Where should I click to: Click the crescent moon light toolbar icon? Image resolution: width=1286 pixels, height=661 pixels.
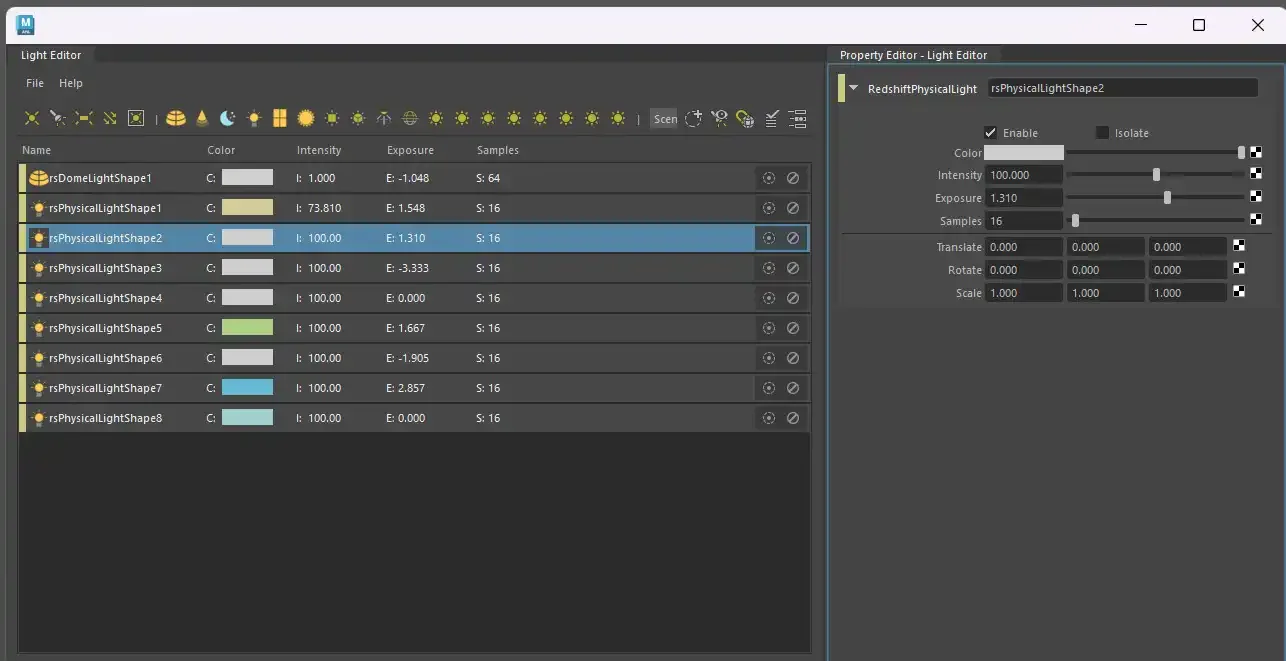click(x=228, y=118)
